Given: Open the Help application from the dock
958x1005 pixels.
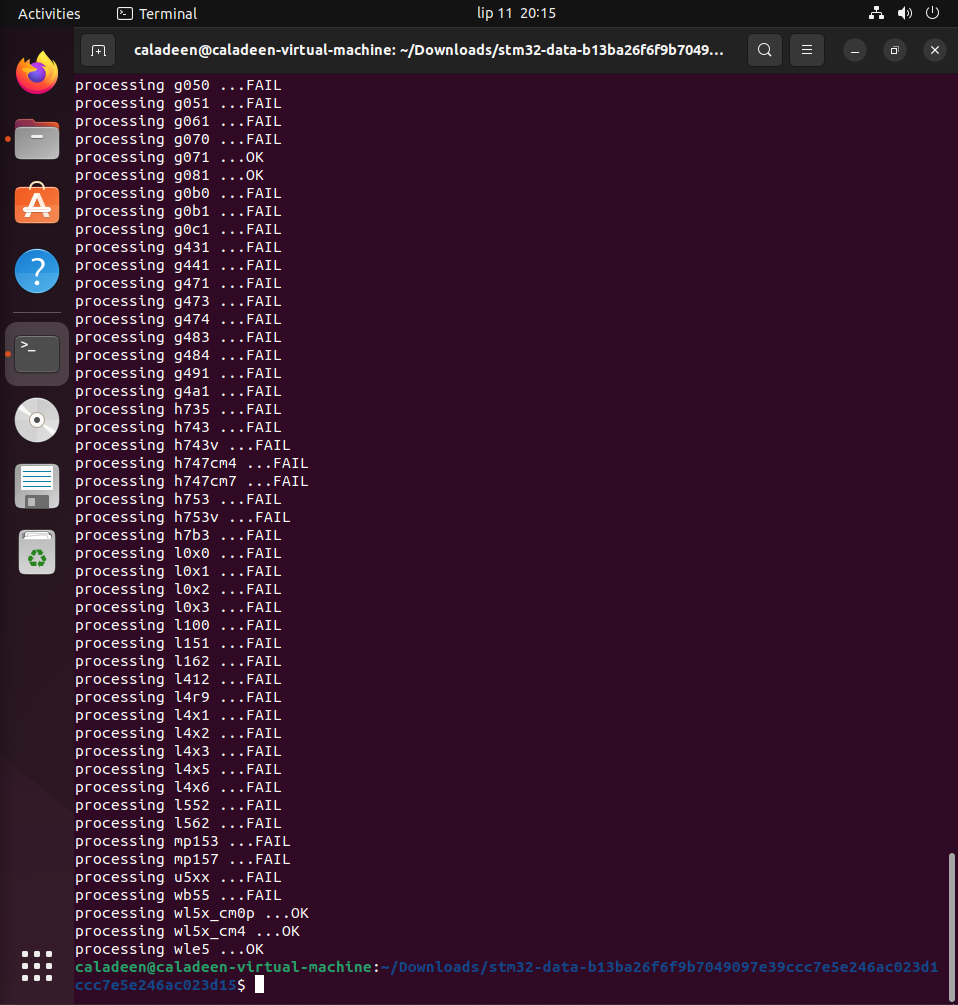Looking at the screenshot, I should (36, 271).
